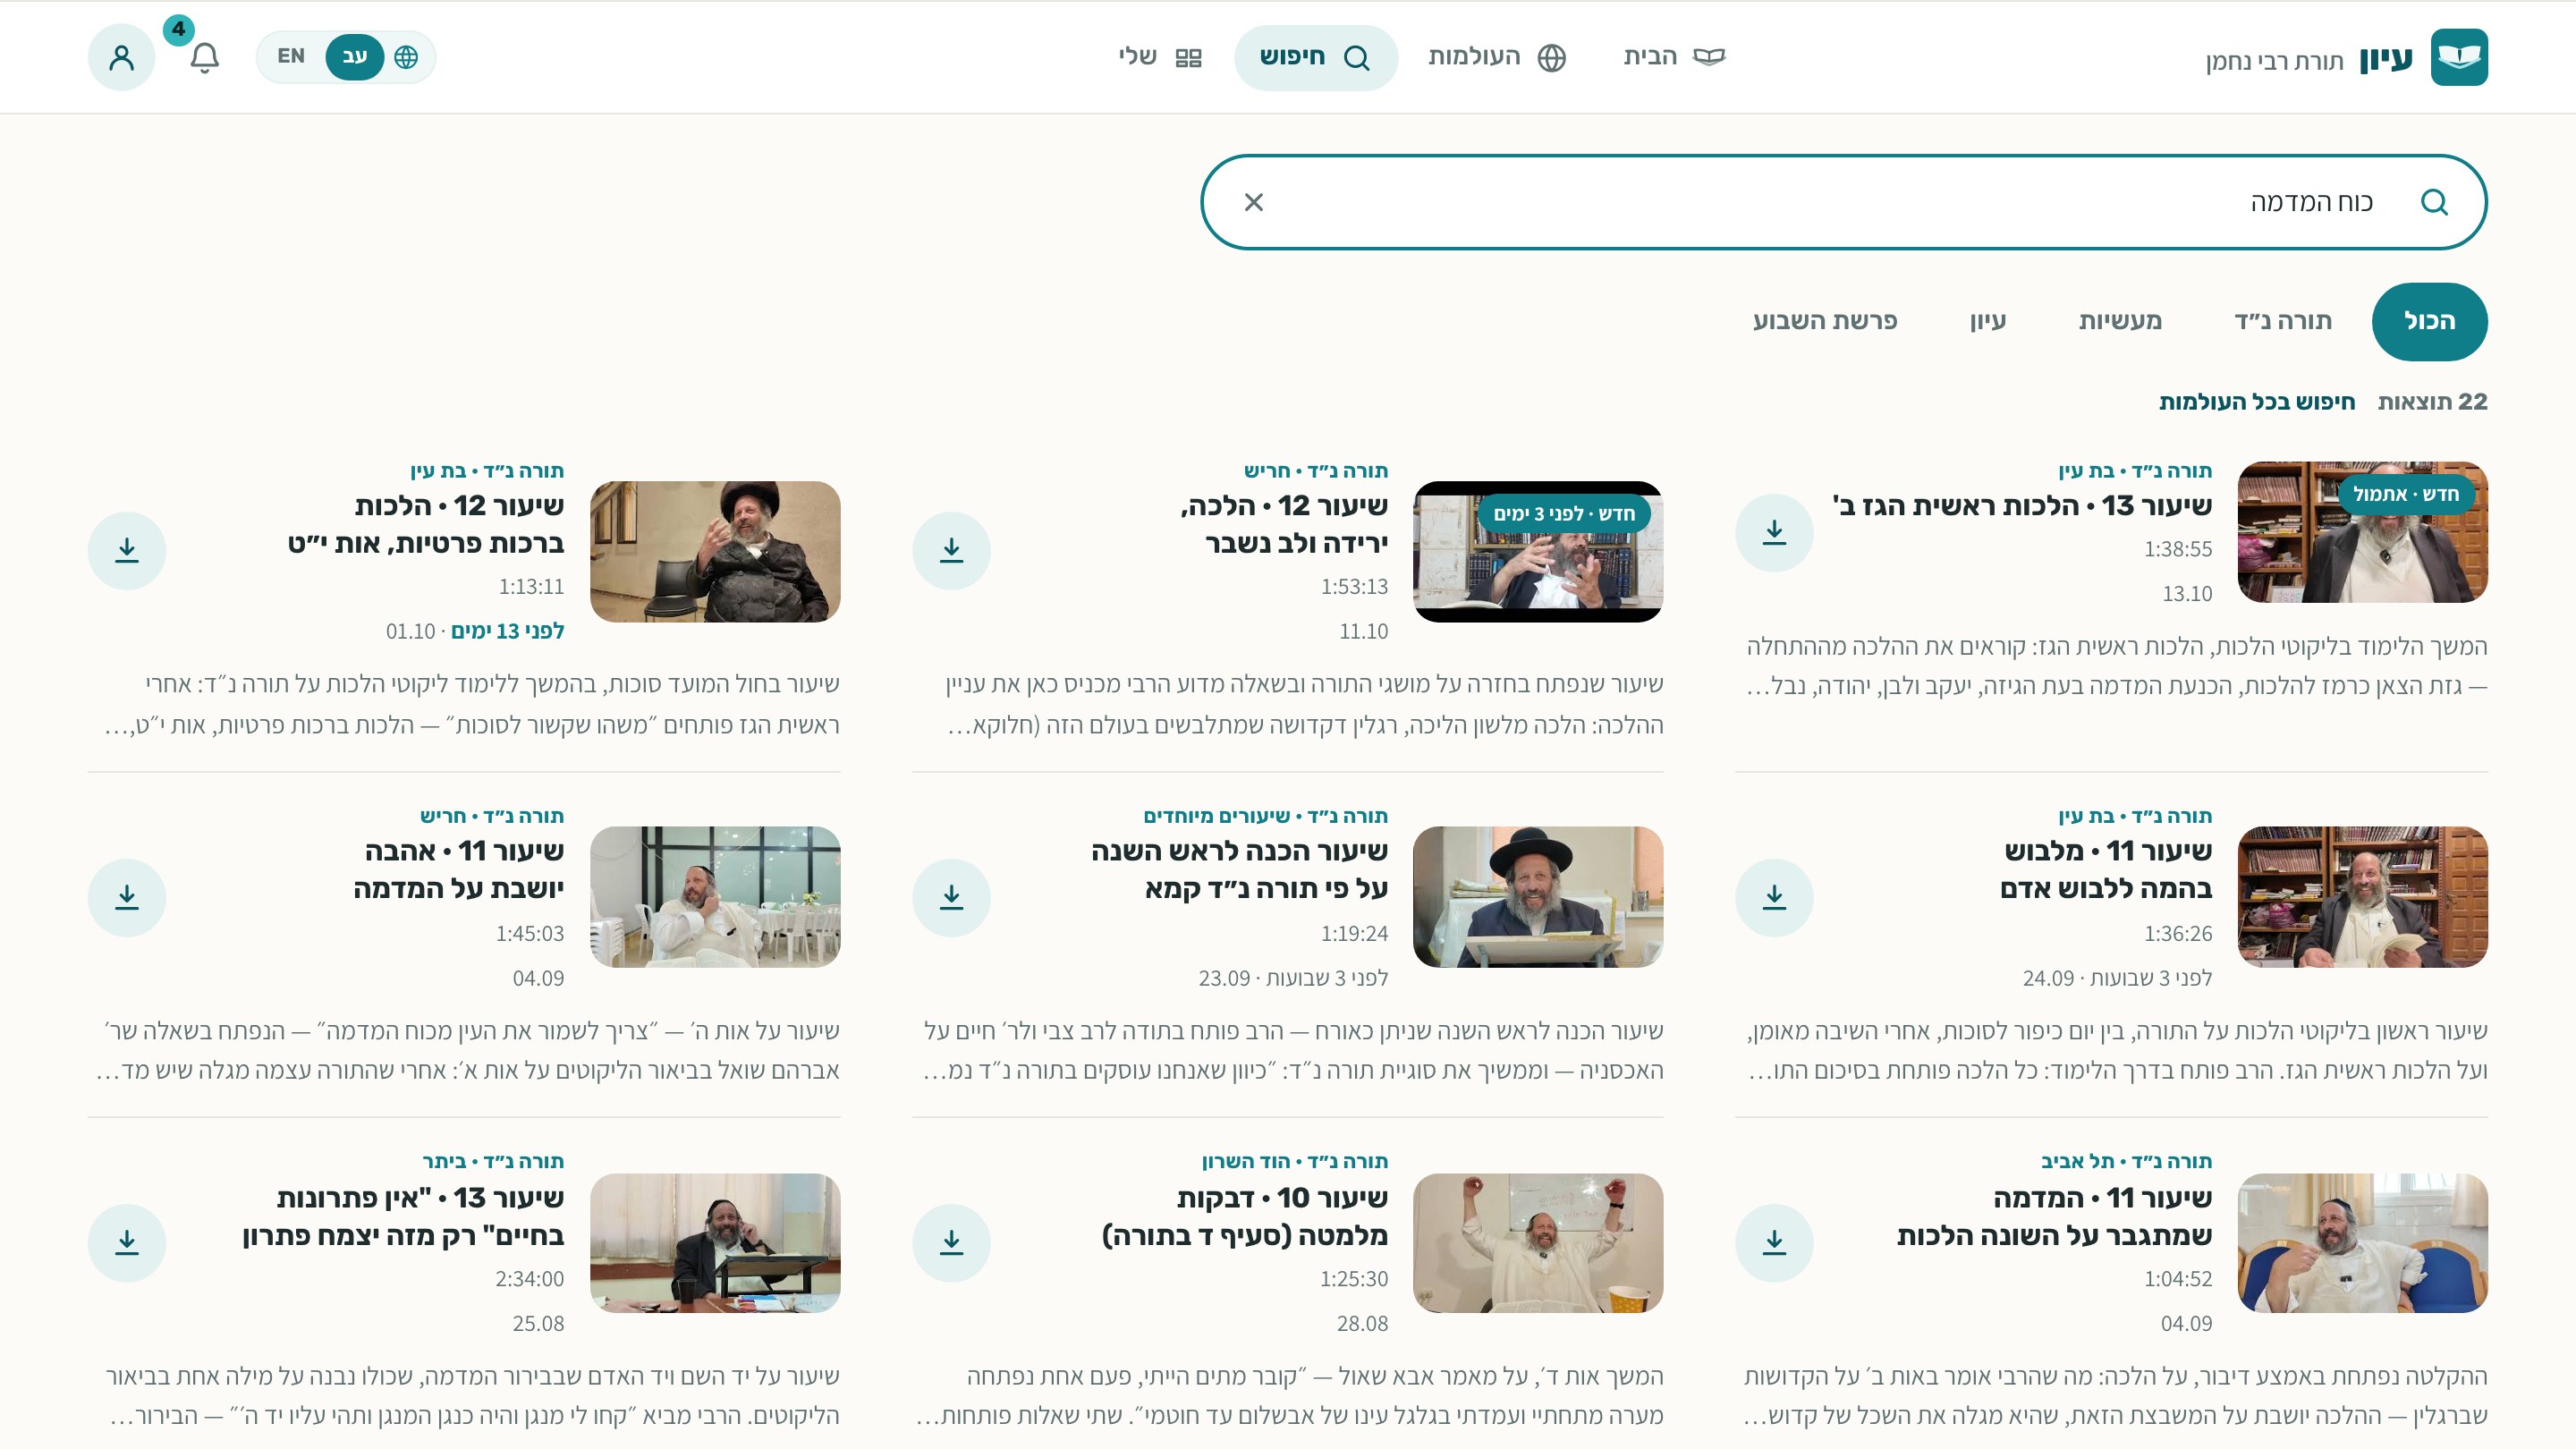Open thumbnail of שיעור 11 אהבה
This screenshot has width=2576, height=1449.
[715, 897]
